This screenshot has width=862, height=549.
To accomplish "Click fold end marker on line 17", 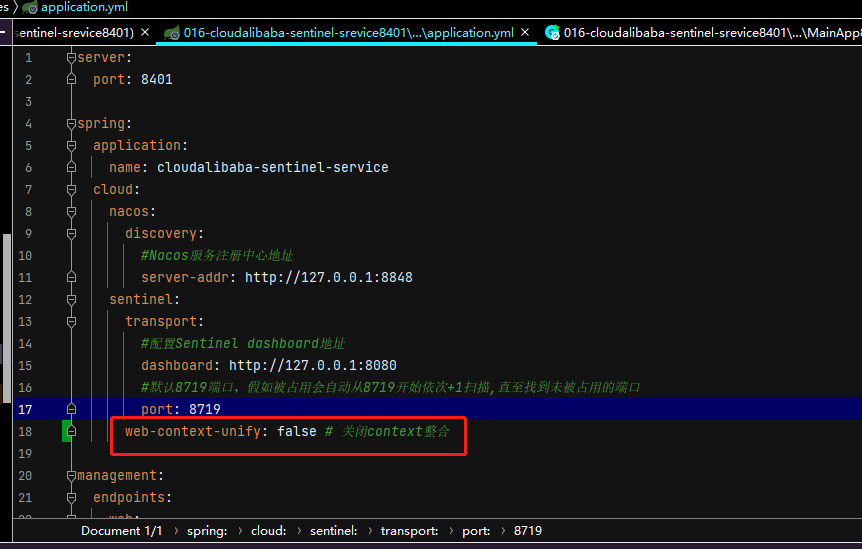I will coord(71,409).
